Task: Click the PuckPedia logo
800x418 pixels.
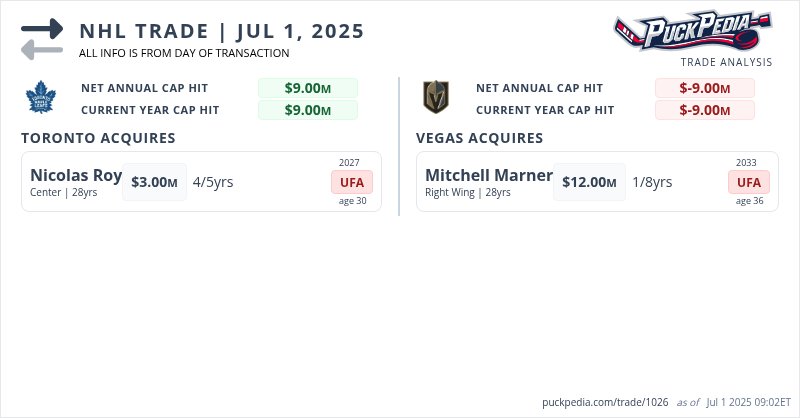Action: (692, 30)
